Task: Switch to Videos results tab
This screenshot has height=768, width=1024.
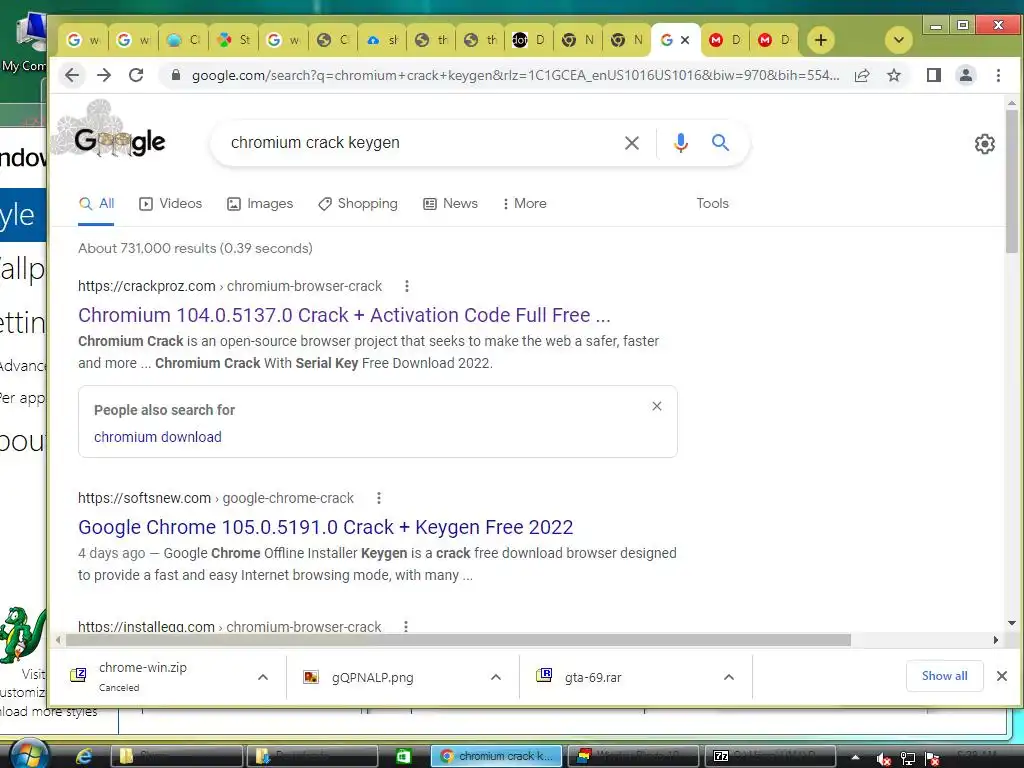Action: pos(170,204)
